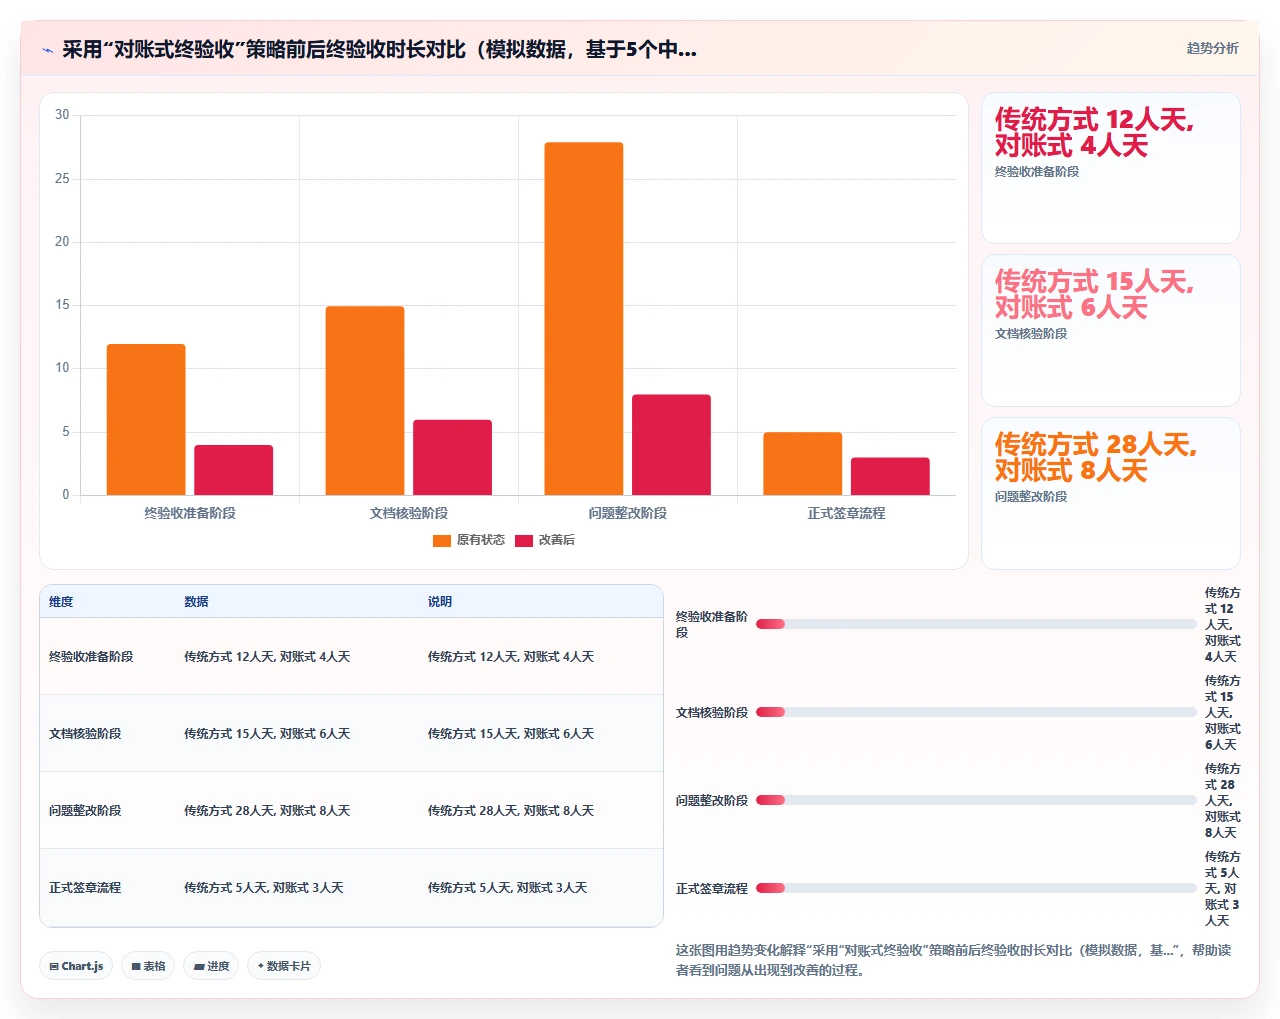Open the 传统方式 12人天 summary card

tap(1111, 168)
